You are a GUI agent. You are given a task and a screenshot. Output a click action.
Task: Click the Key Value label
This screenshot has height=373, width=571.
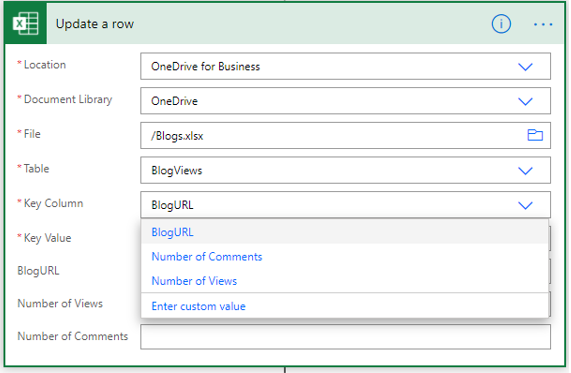point(47,238)
